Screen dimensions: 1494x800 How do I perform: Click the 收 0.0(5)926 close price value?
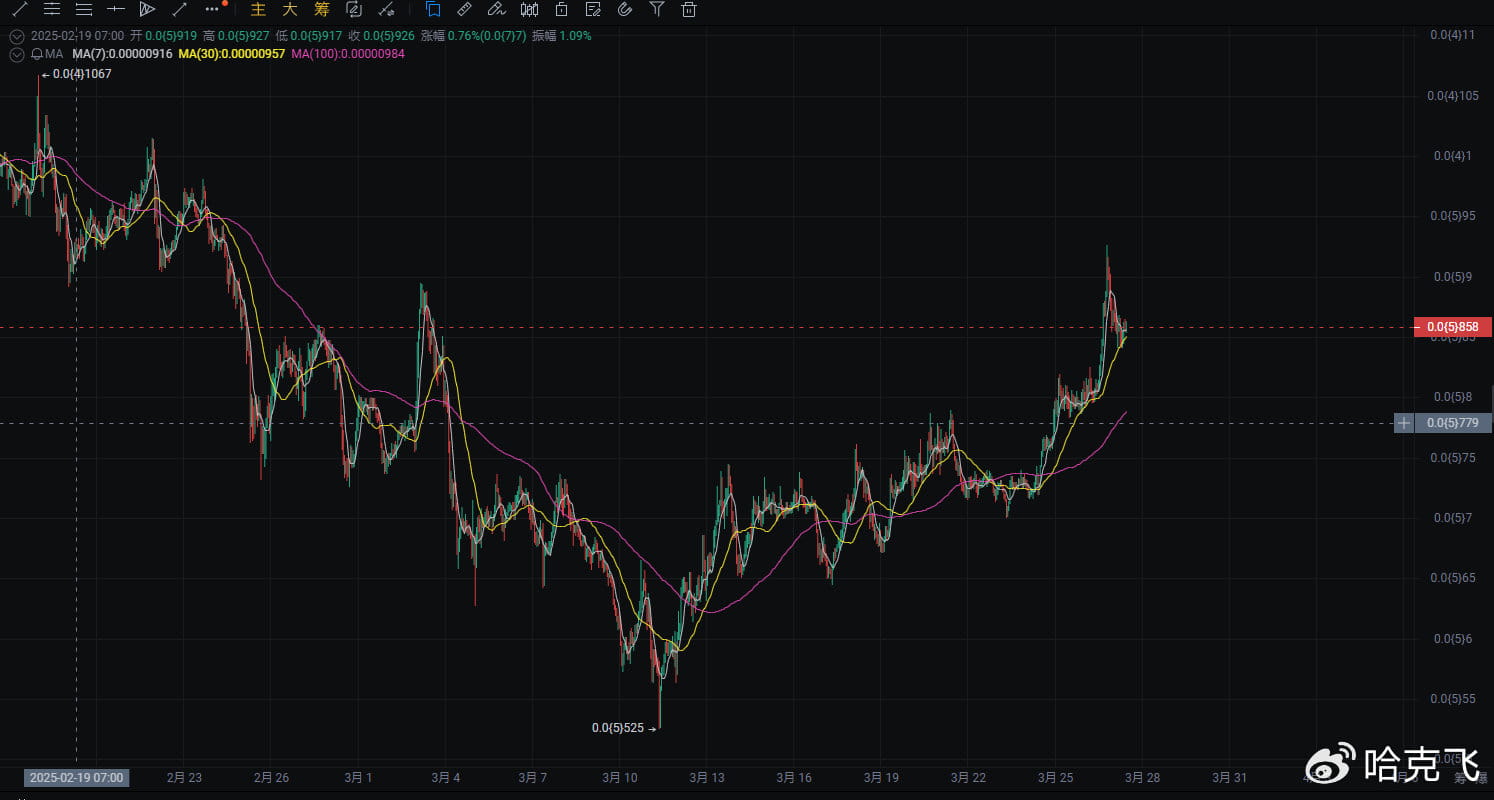point(381,36)
